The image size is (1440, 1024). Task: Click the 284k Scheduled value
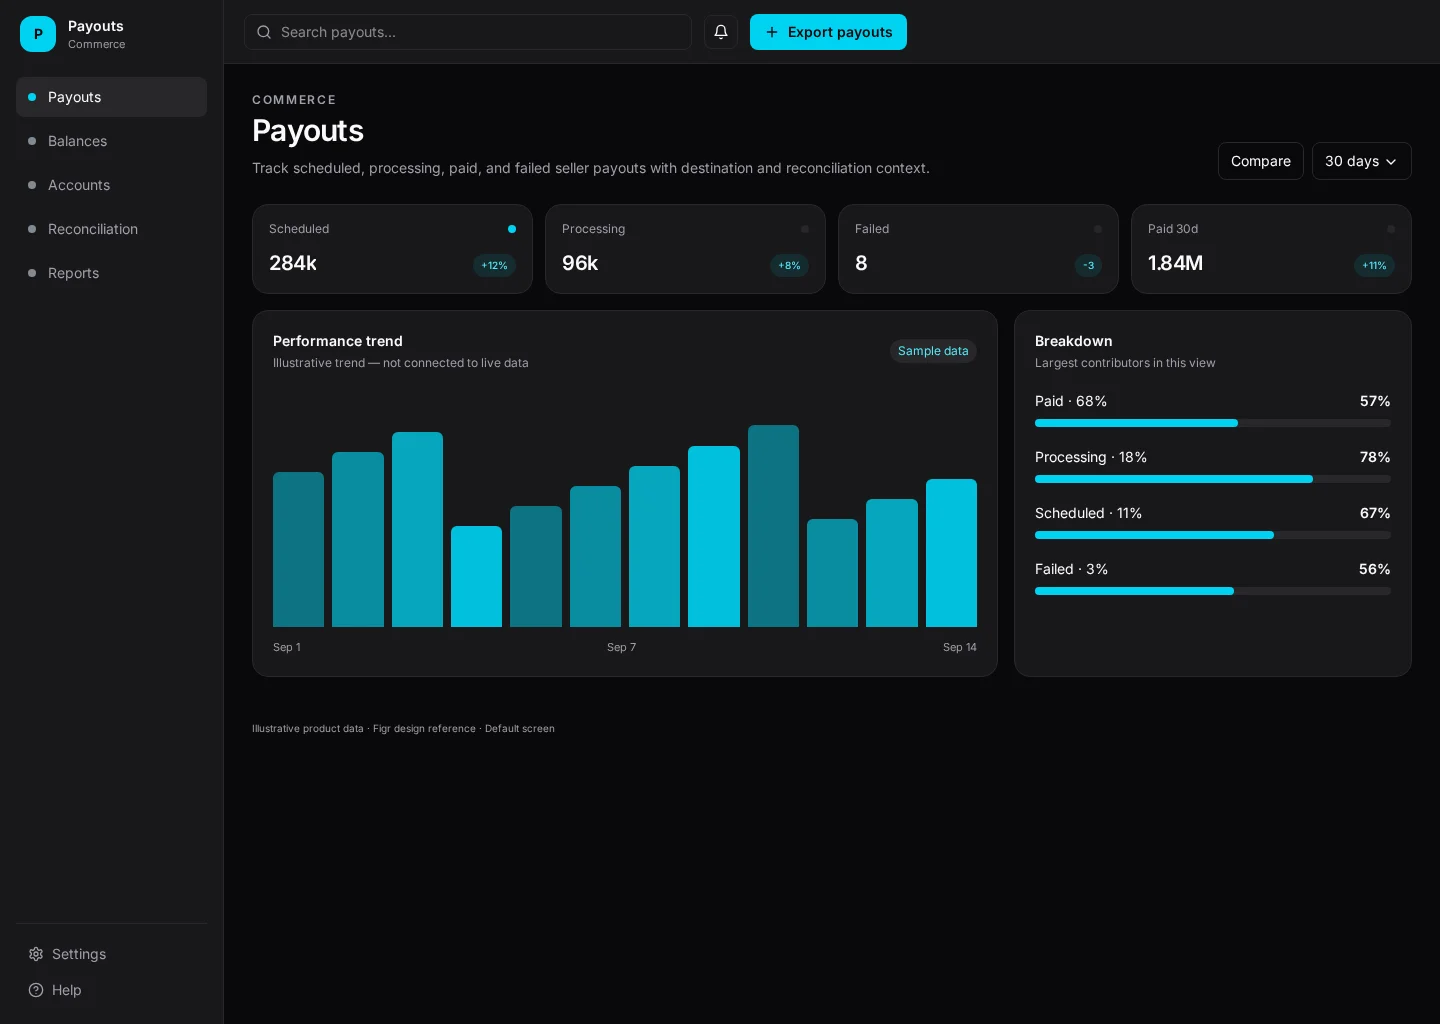tap(293, 263)
